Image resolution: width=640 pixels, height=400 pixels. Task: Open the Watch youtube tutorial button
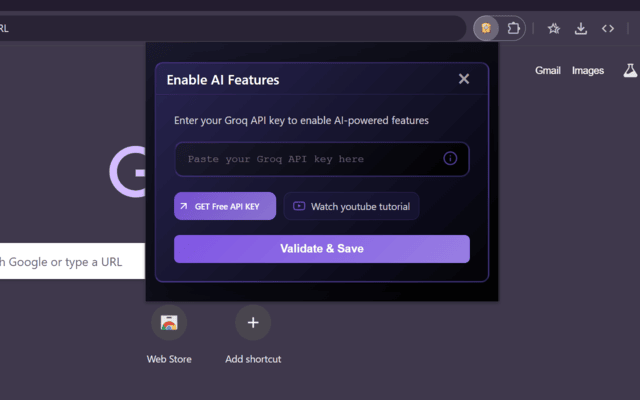tap(351, 206)
